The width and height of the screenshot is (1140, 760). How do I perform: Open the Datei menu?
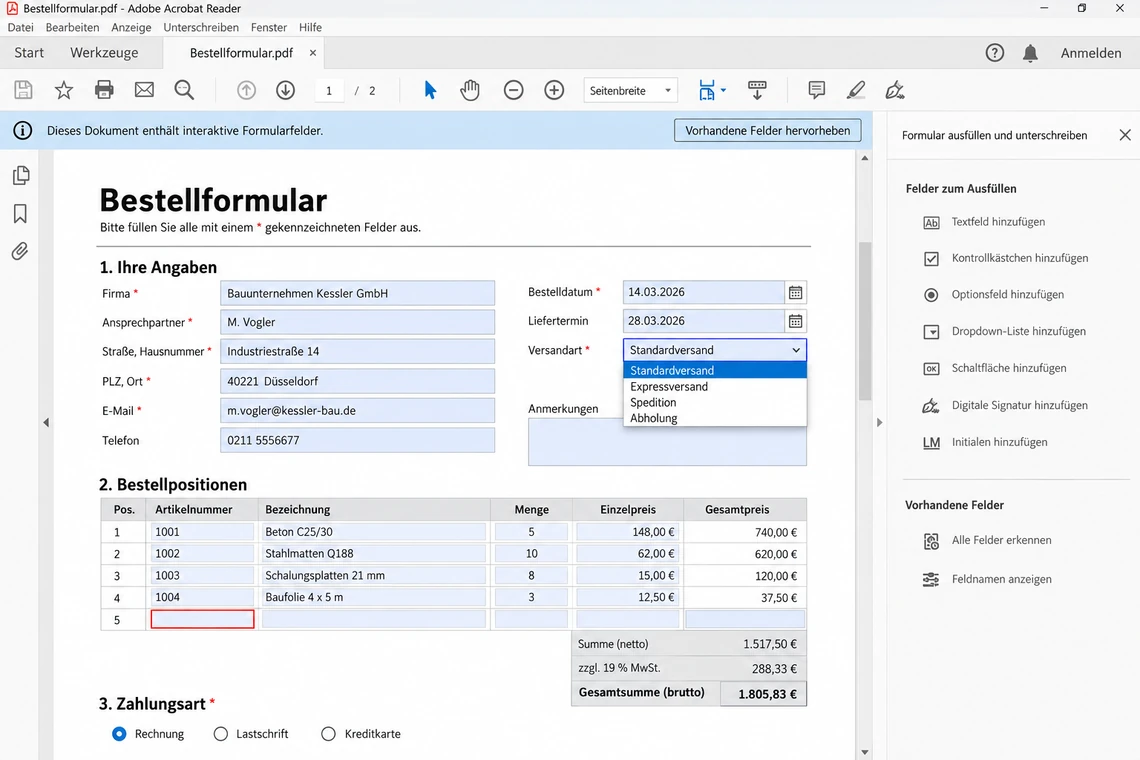click(x=20, y=28)
